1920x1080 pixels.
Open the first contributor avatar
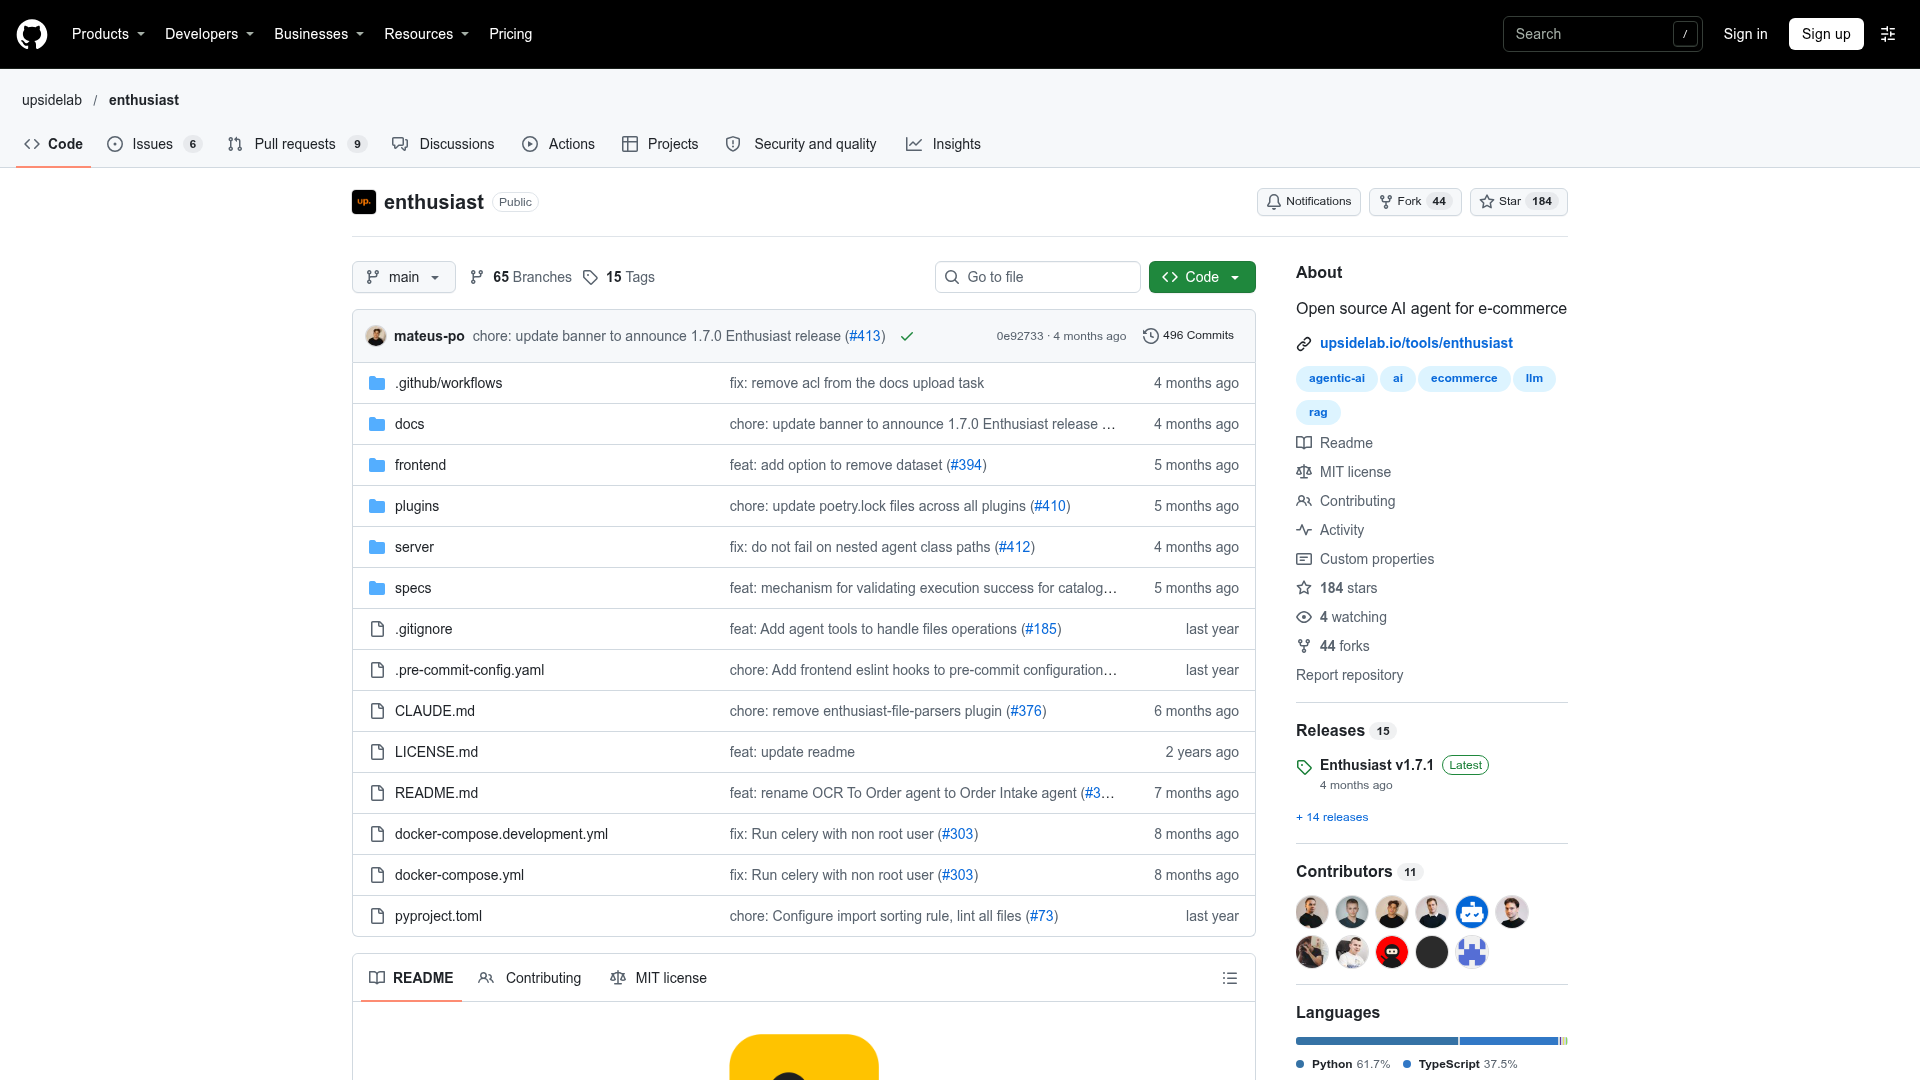point(1312,912)
